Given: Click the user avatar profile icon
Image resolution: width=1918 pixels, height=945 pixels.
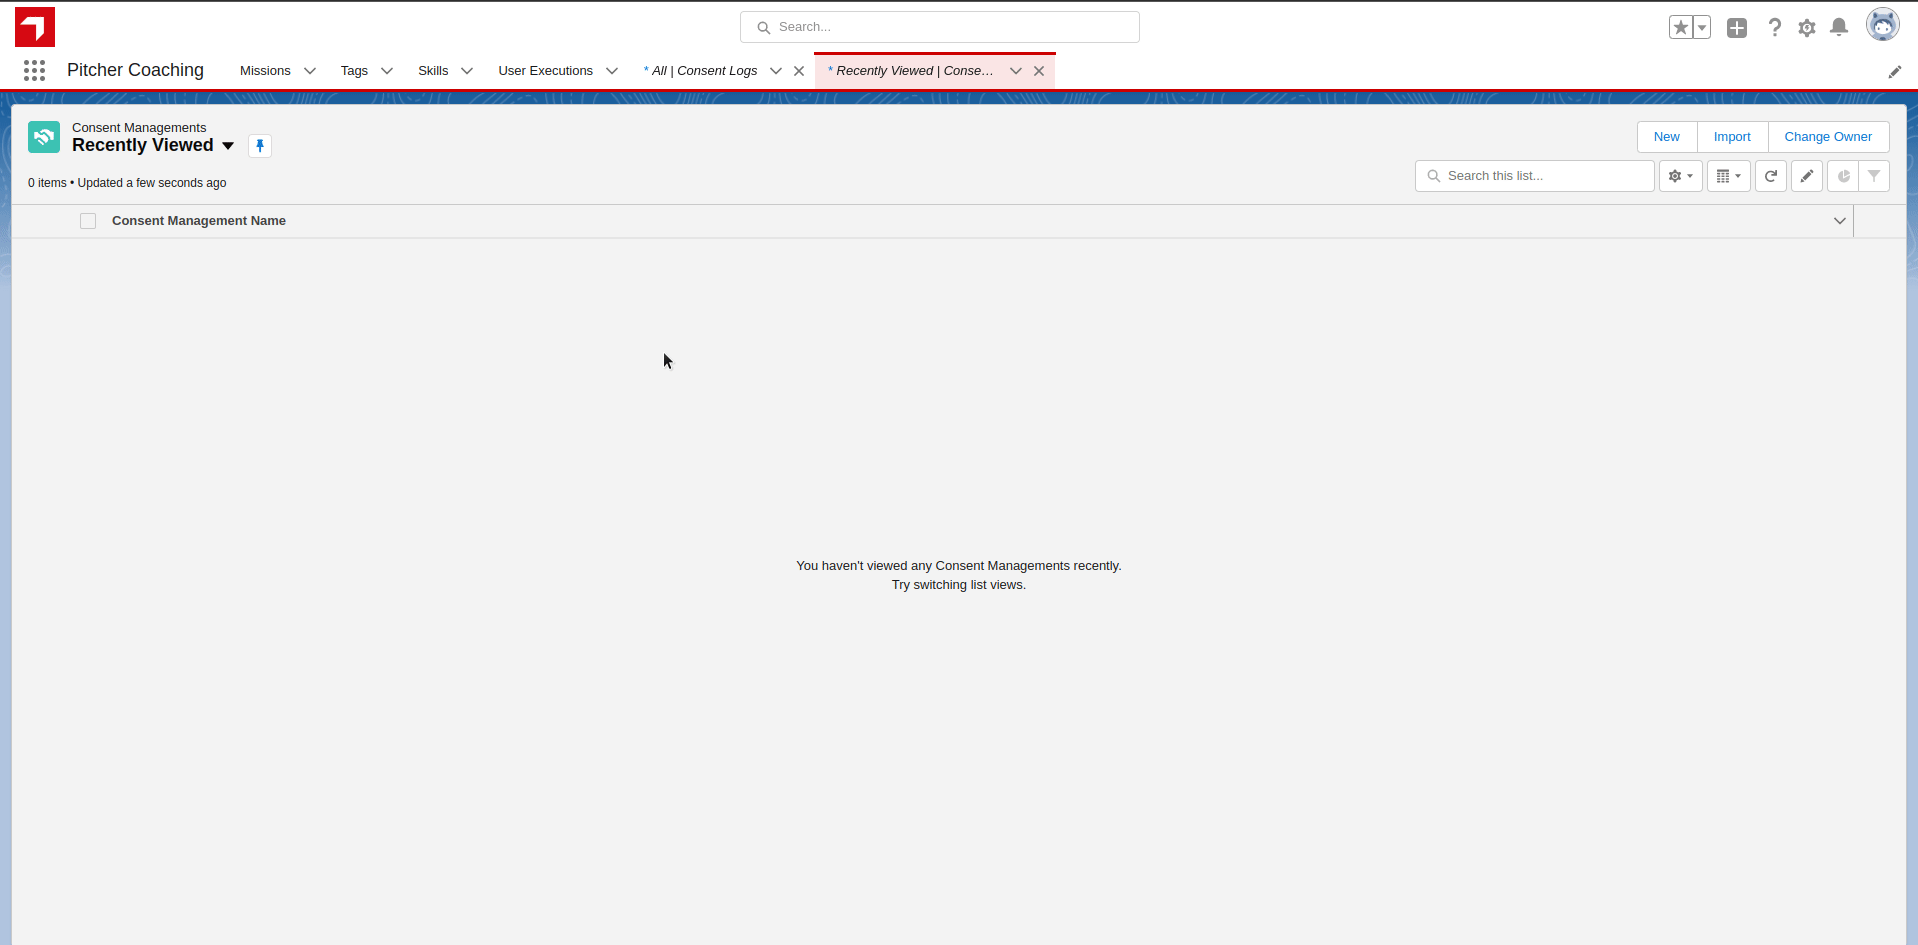Looking at the screenshot, I should [1882, 26].
